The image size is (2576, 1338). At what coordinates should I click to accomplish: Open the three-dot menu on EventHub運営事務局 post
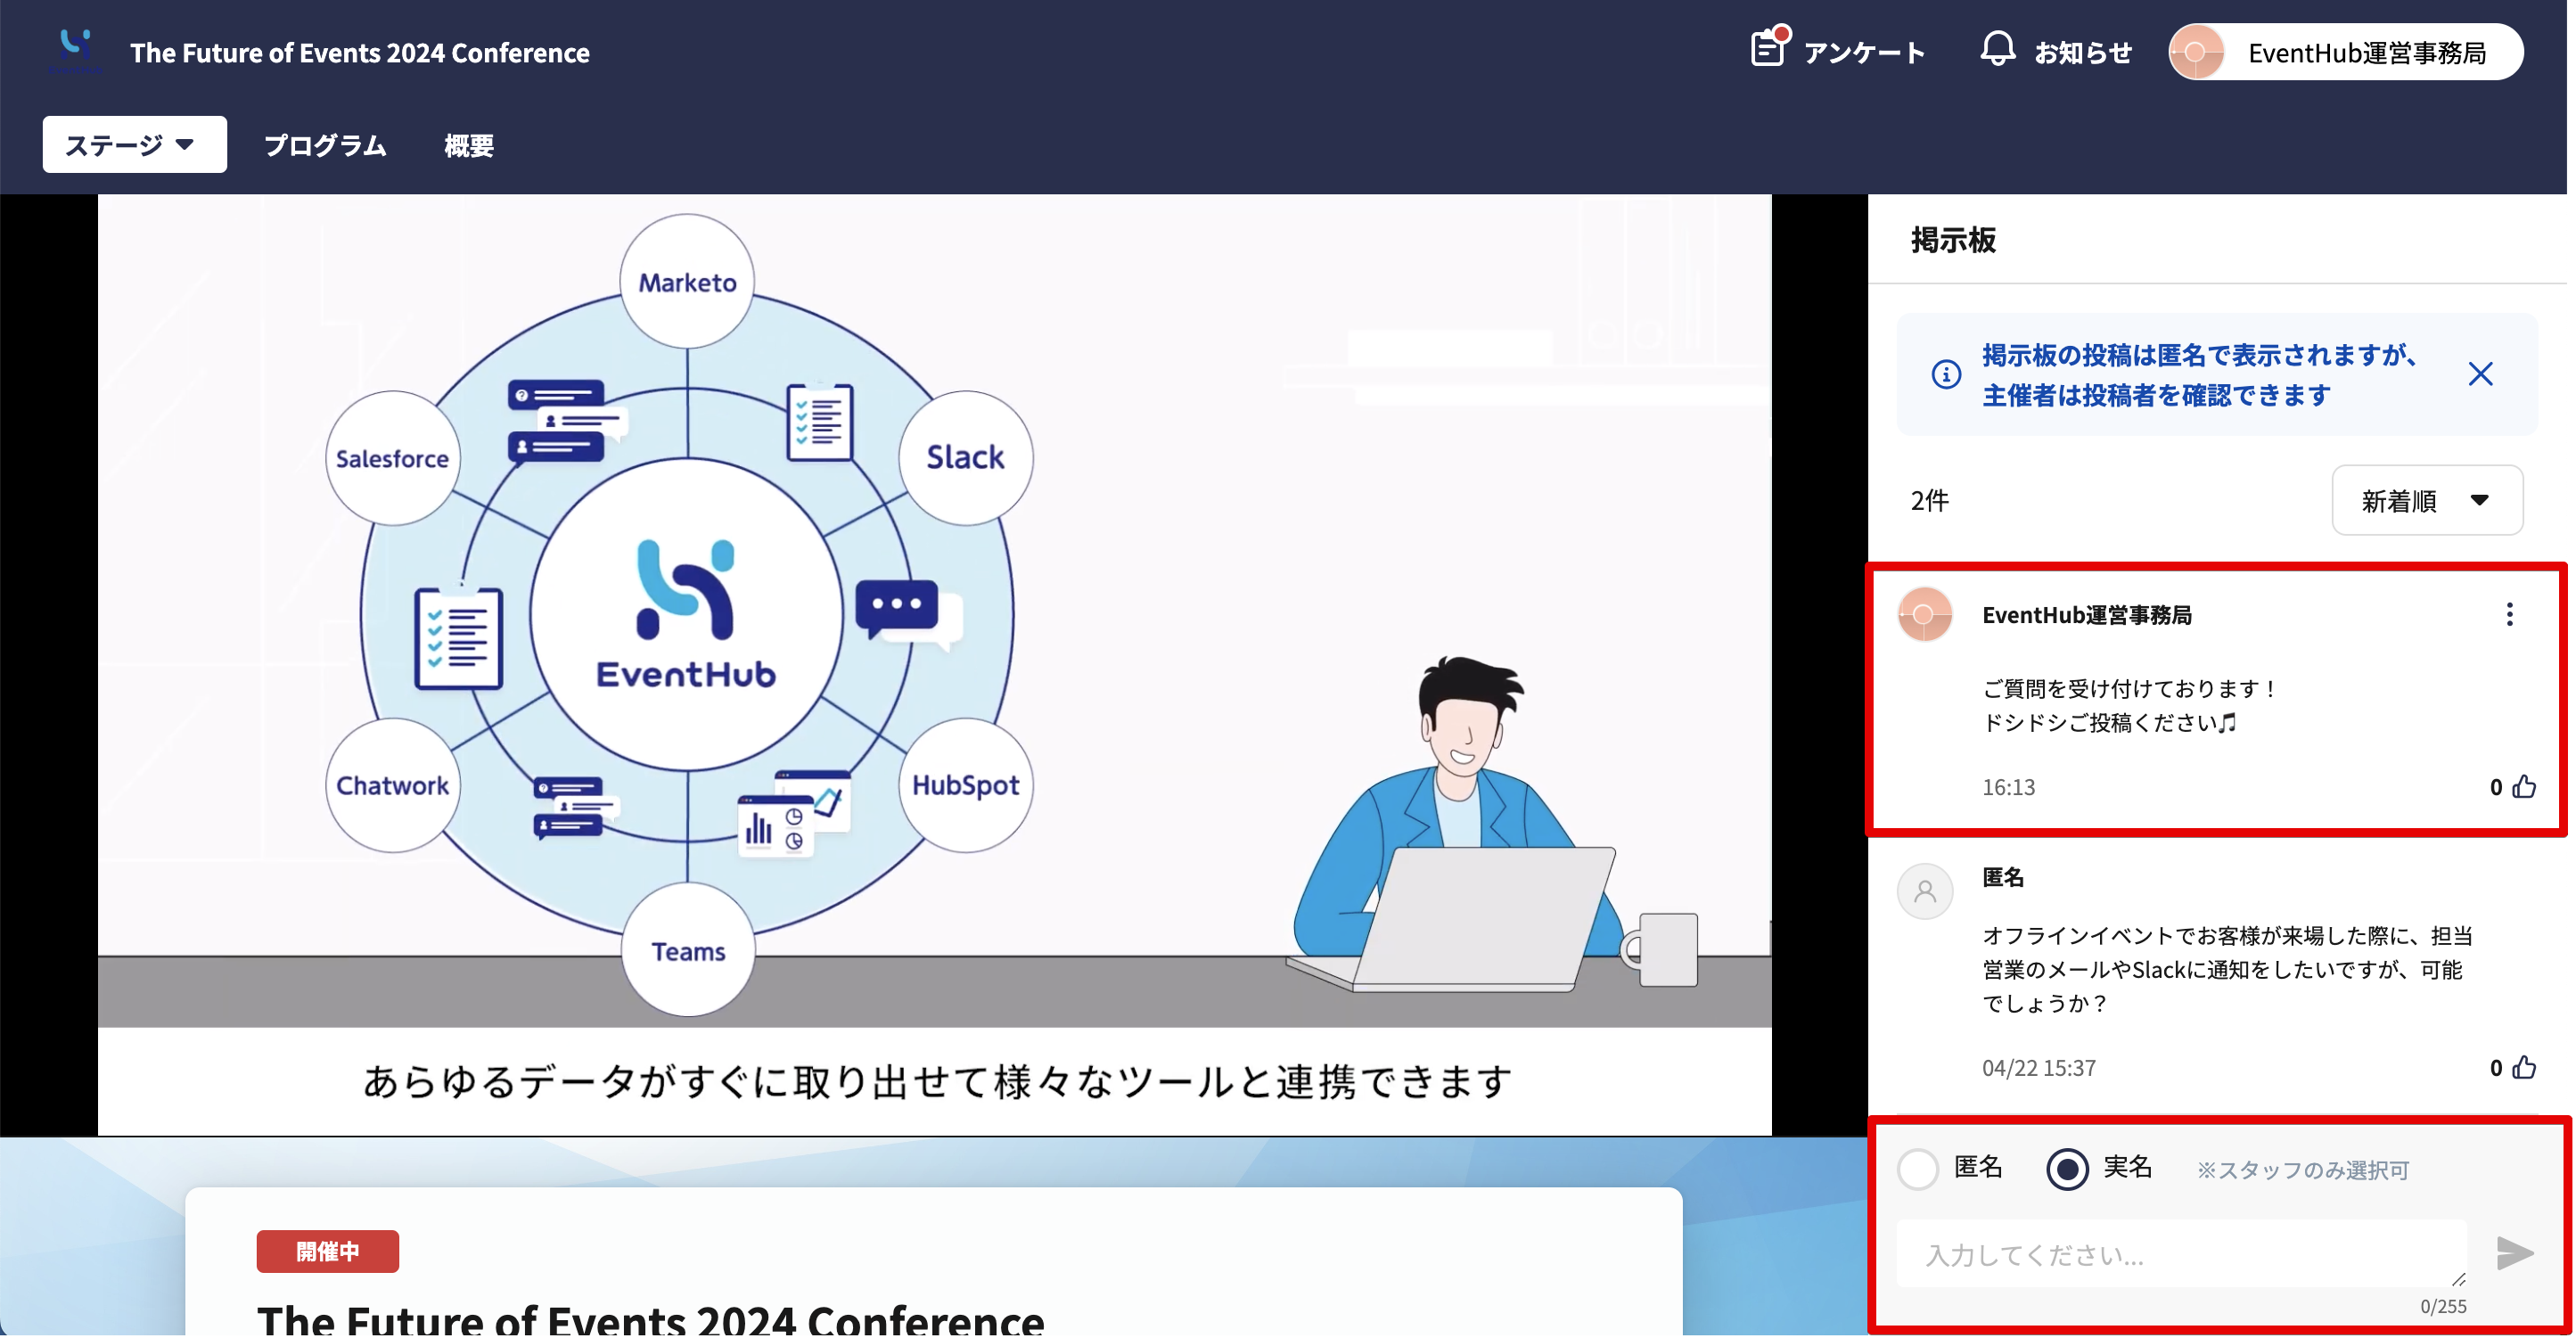(x=2509, y=614)
